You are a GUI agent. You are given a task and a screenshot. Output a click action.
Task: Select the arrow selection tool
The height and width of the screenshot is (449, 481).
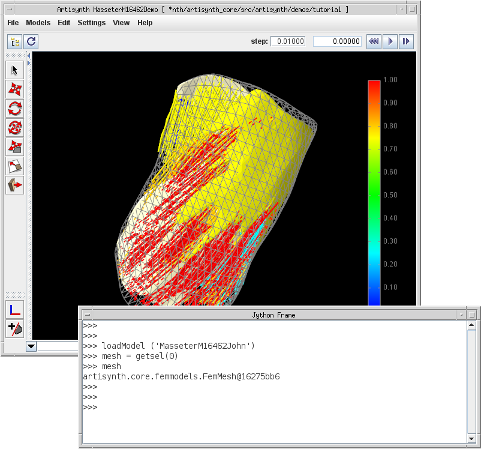(14, 70)
